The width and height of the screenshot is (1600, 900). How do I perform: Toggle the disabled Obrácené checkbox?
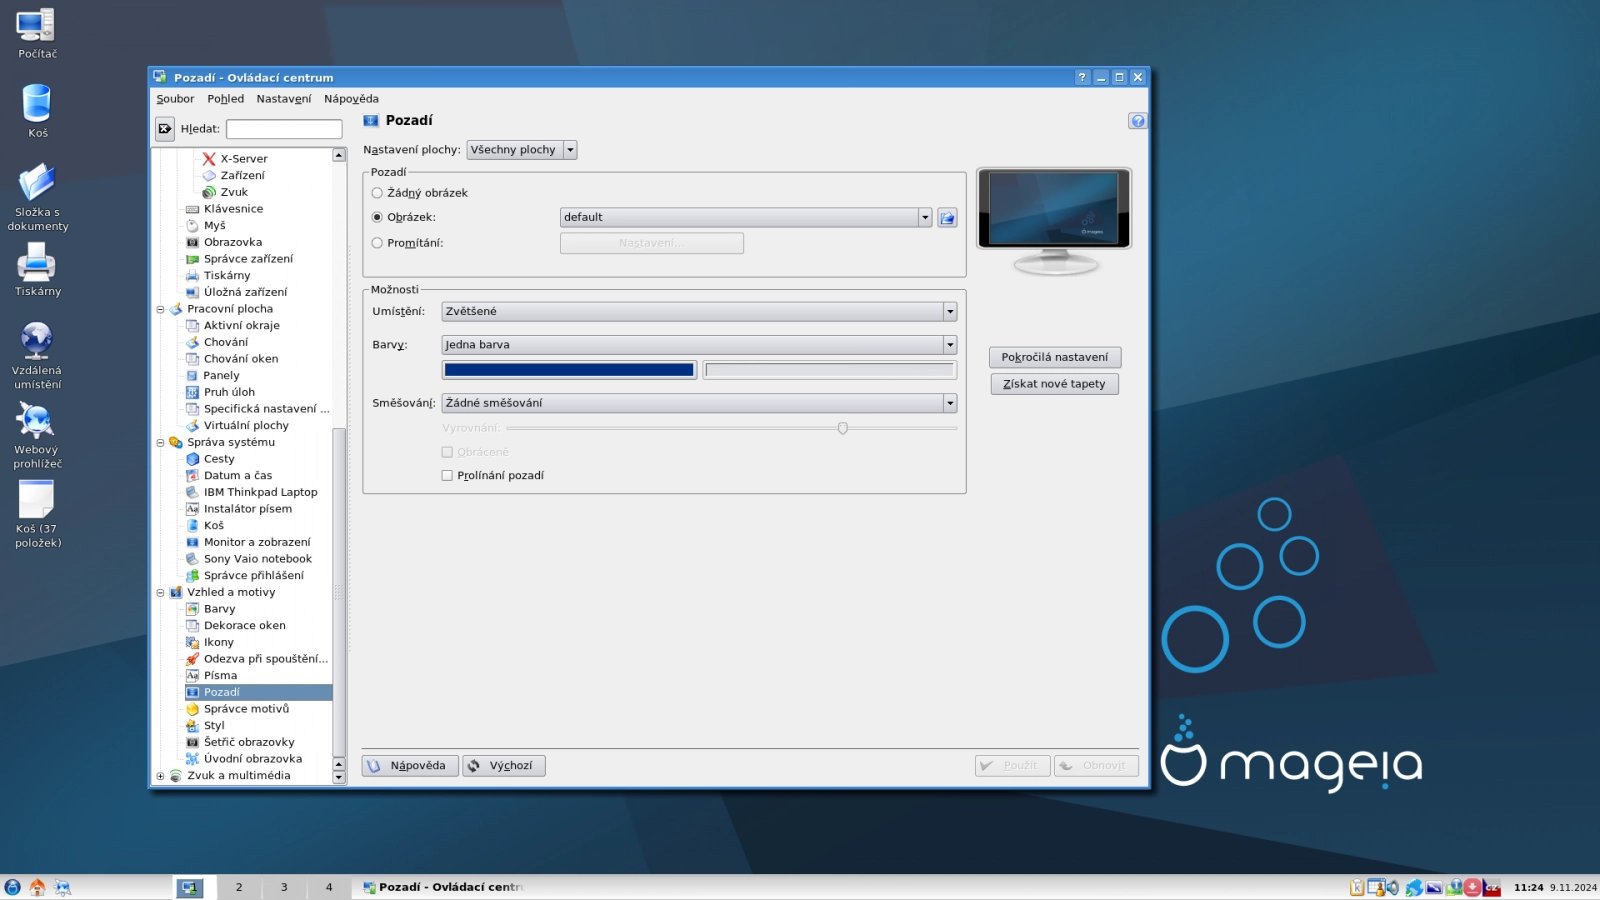point(447,452)
